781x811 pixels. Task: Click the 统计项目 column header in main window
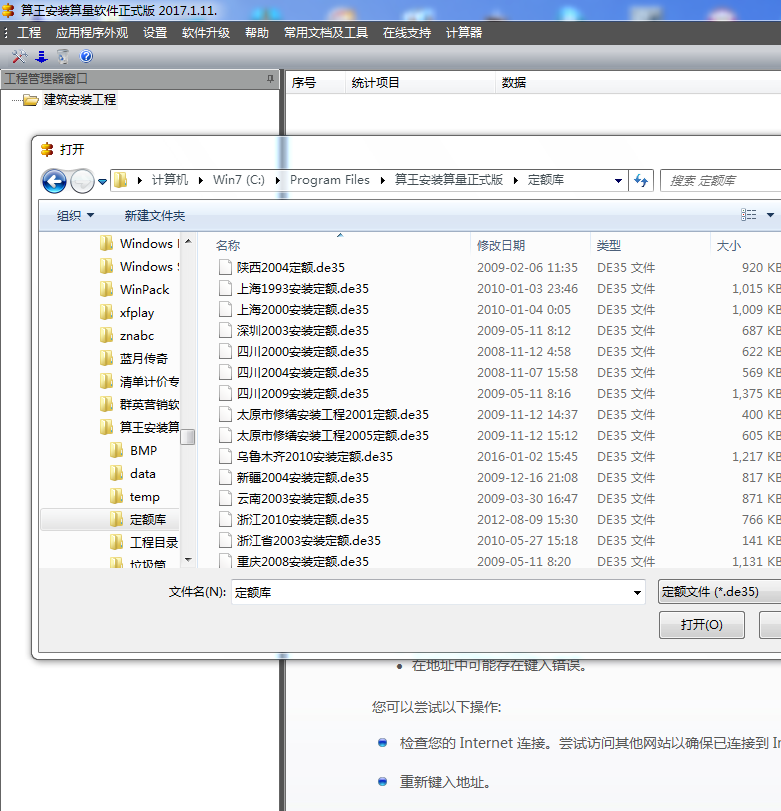376,83
